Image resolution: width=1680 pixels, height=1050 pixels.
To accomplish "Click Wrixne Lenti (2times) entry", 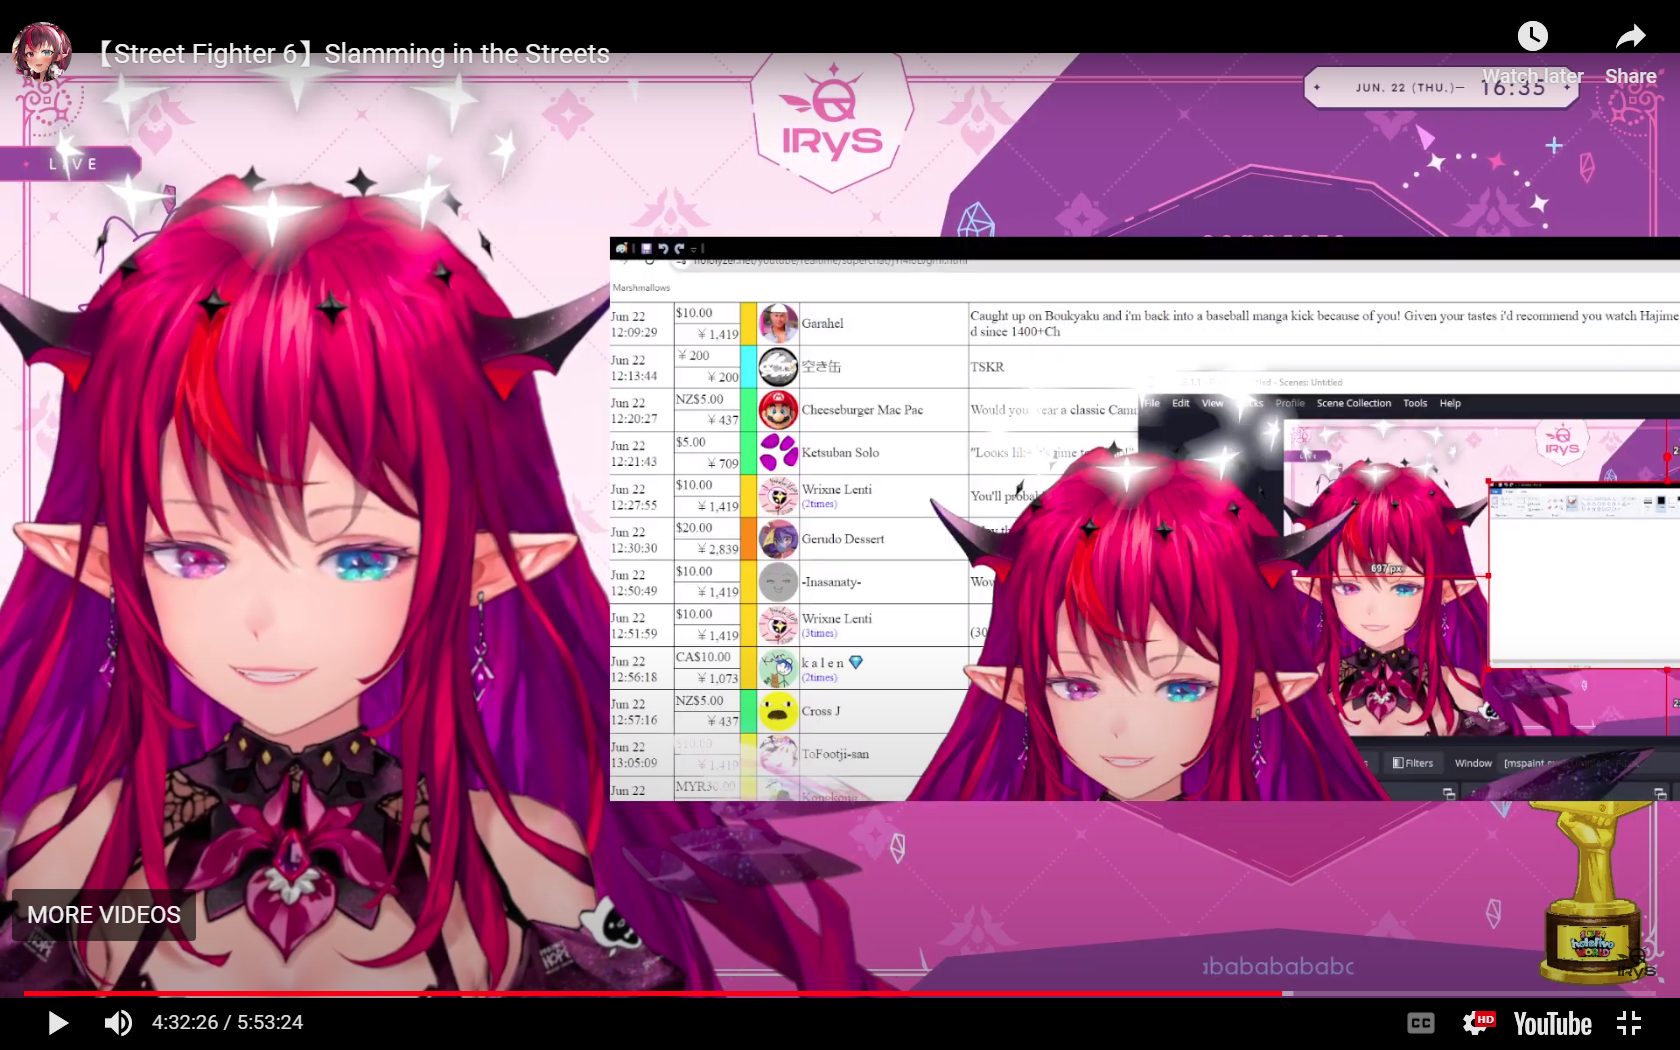I will tap(836, 496).
